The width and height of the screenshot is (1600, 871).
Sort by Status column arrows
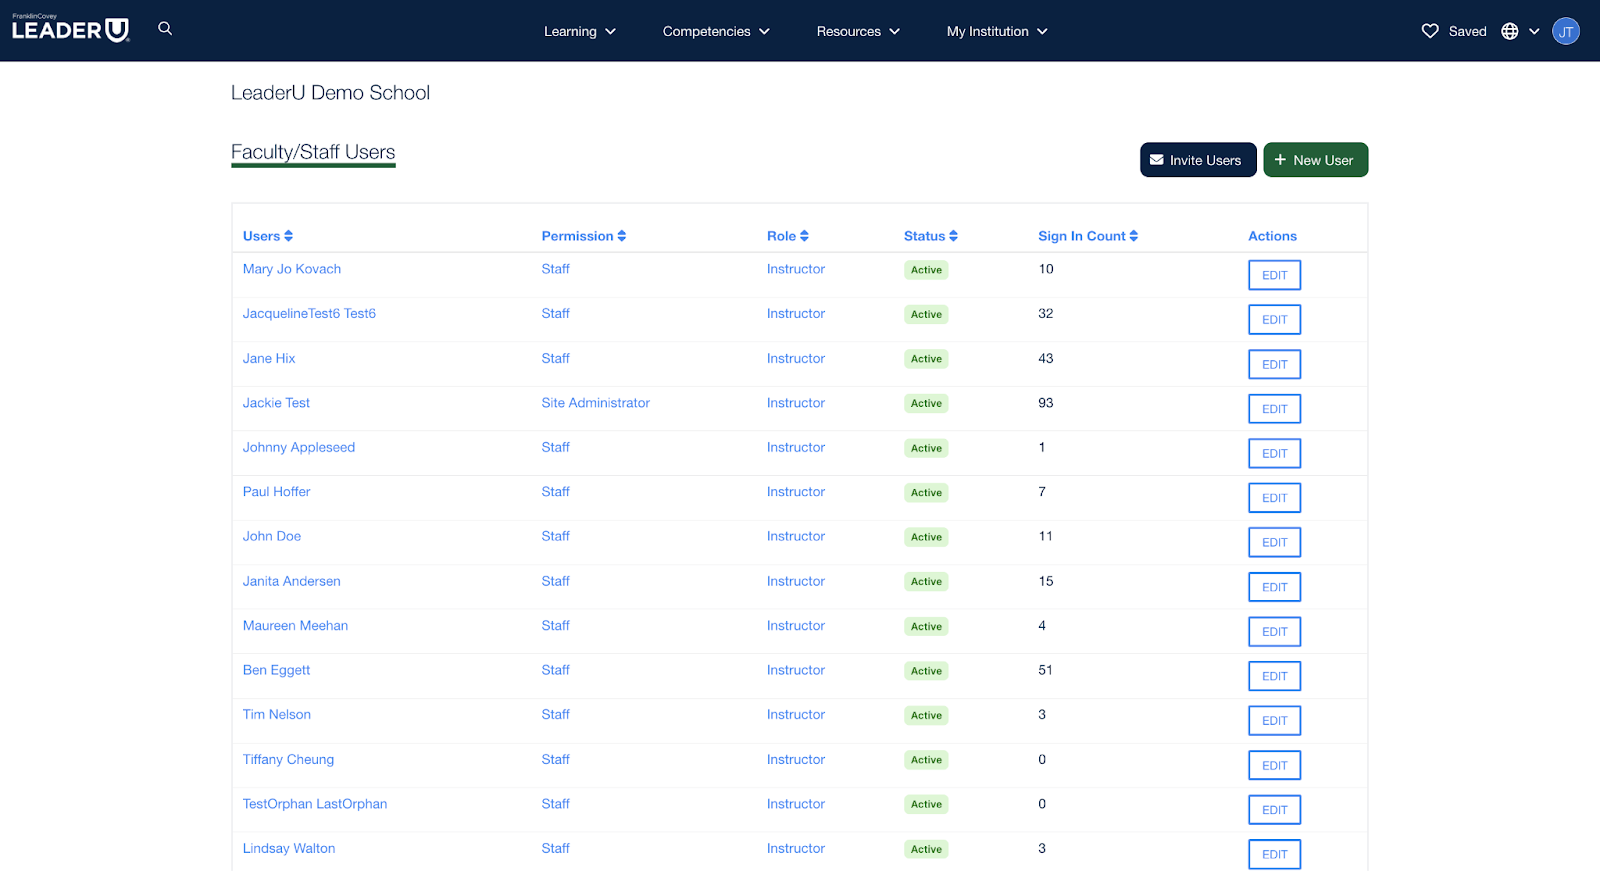(953, 236)
